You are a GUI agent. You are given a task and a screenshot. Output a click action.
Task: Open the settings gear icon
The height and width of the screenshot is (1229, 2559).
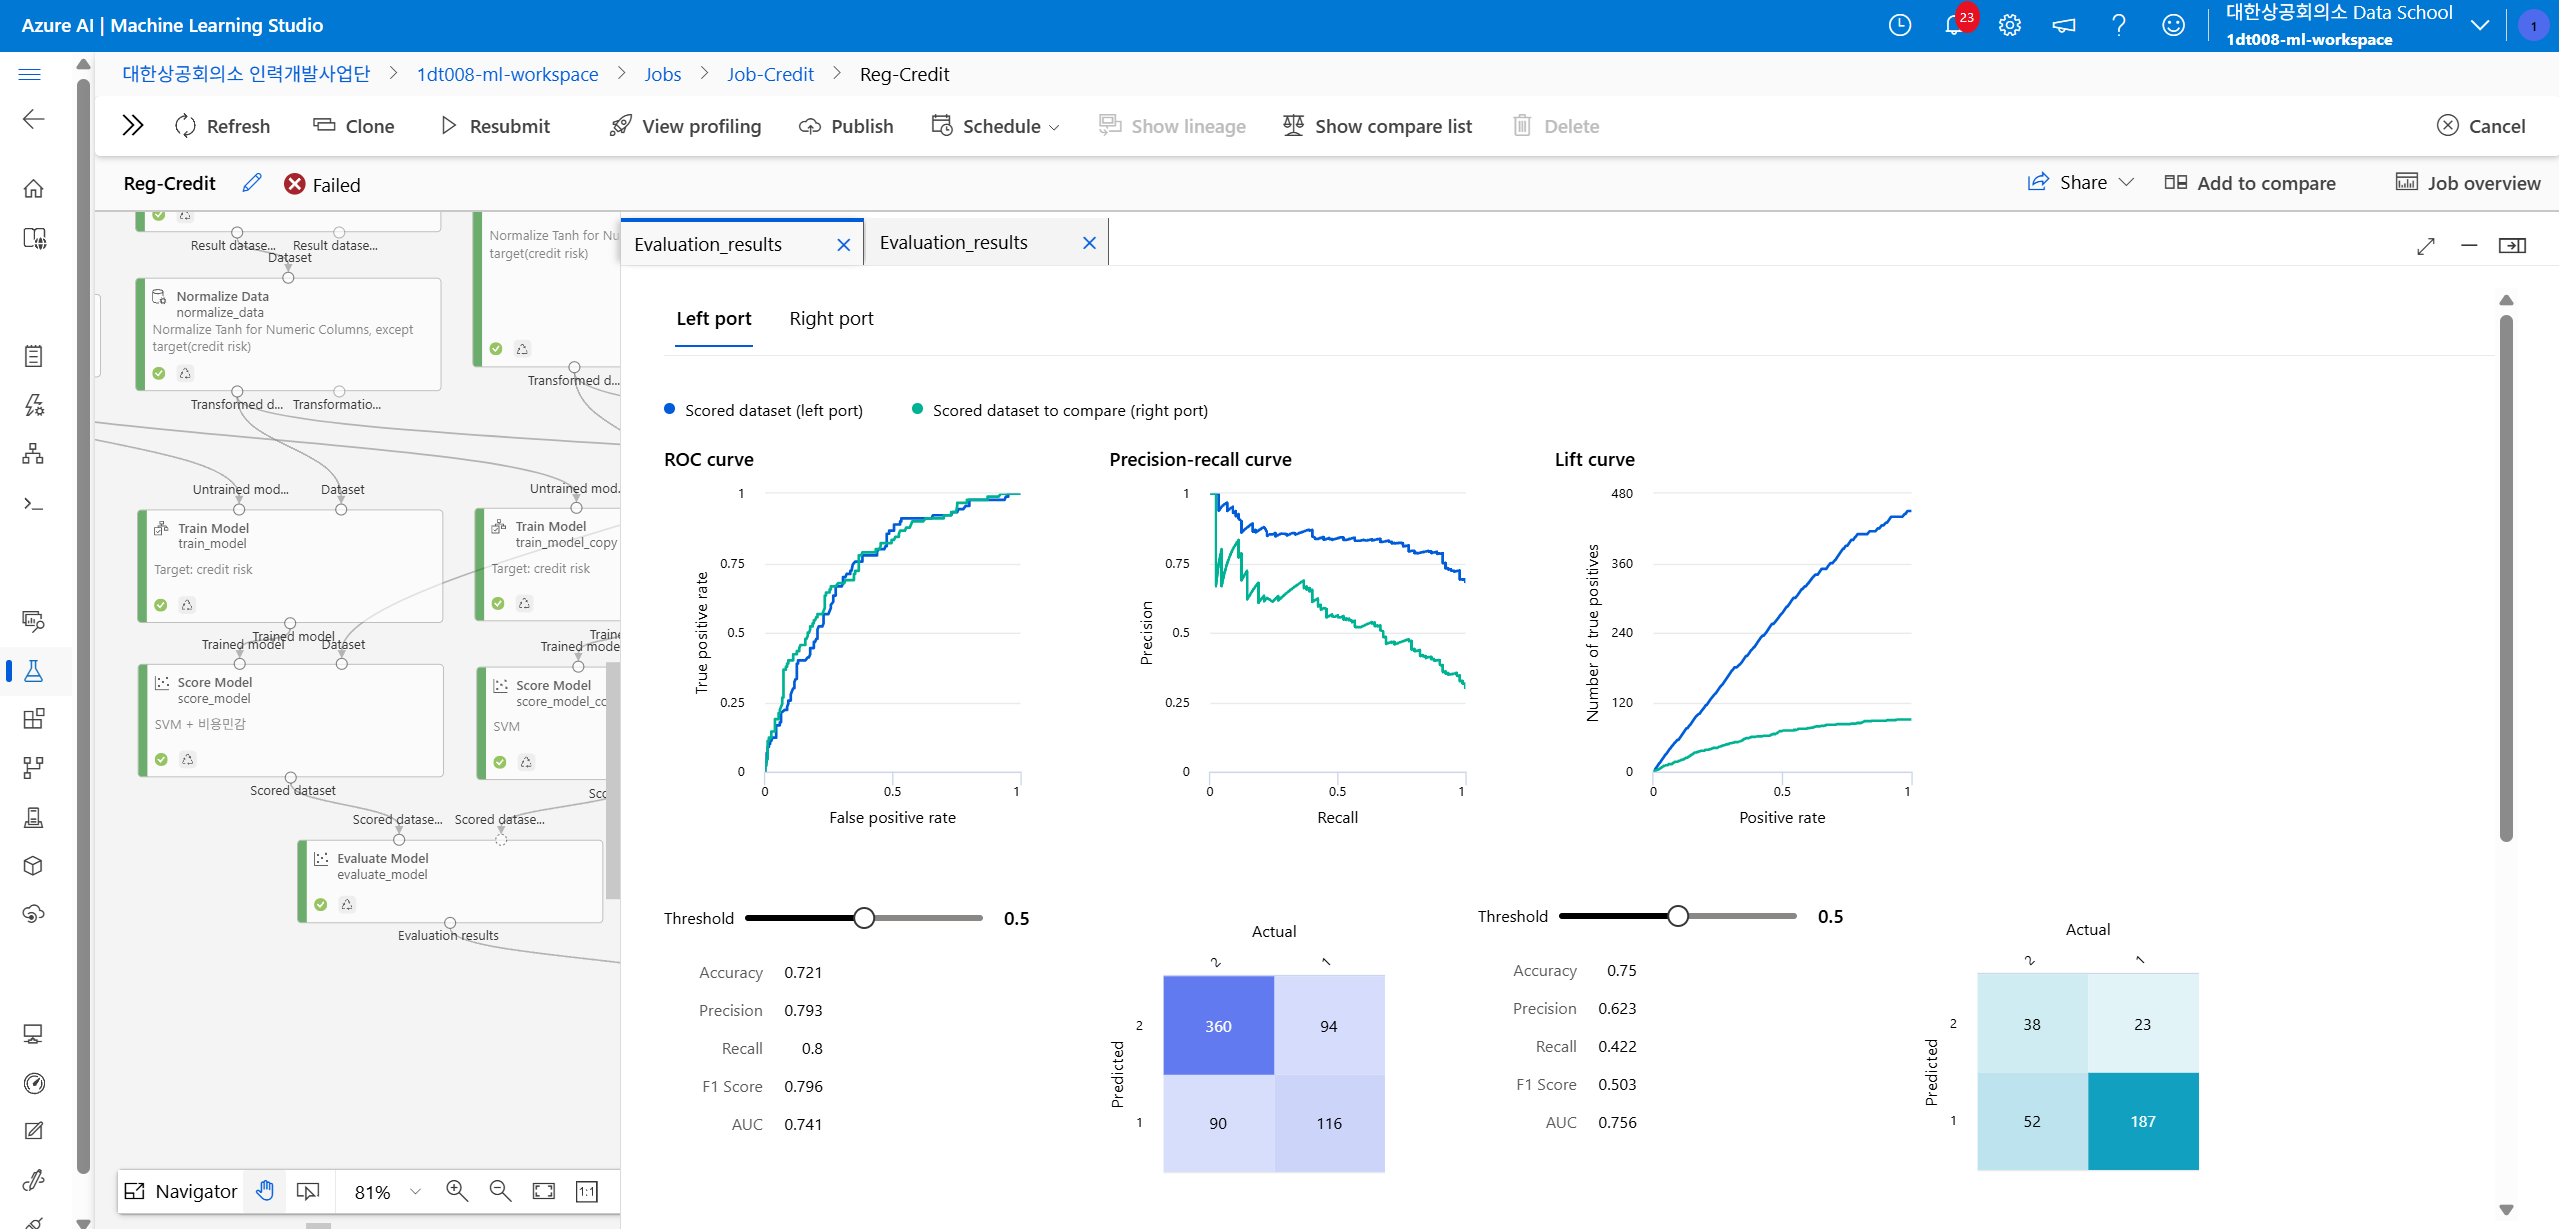2009,25
